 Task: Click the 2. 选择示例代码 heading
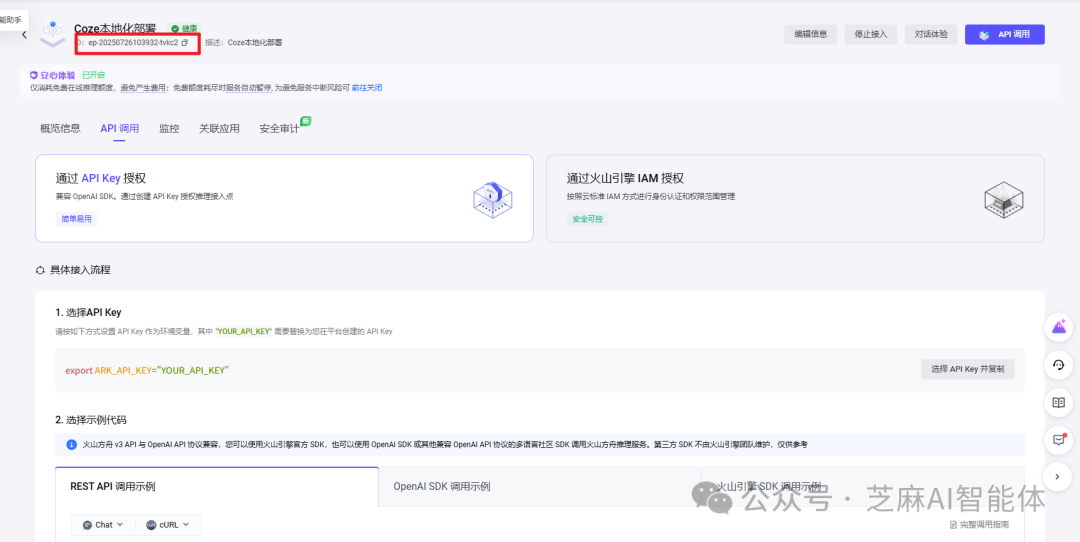(x=91, y=420)
